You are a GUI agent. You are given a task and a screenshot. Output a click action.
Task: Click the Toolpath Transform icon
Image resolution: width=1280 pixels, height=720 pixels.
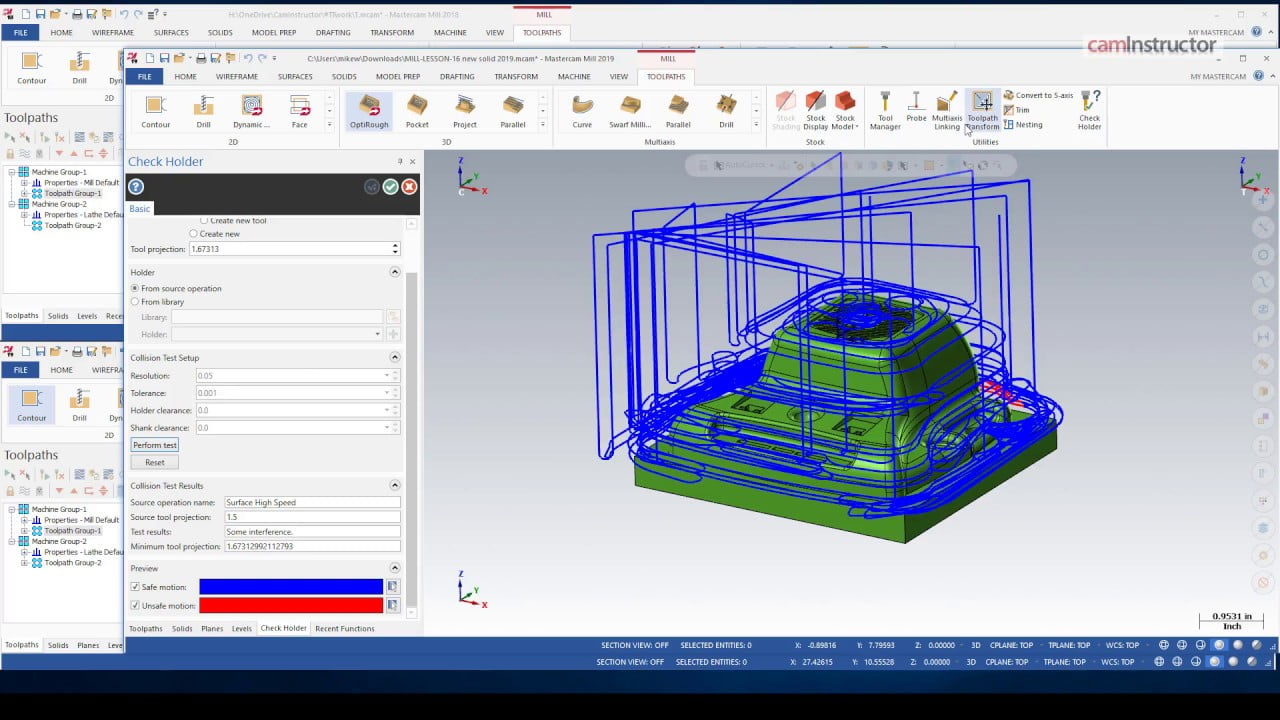tap(982, 111)
